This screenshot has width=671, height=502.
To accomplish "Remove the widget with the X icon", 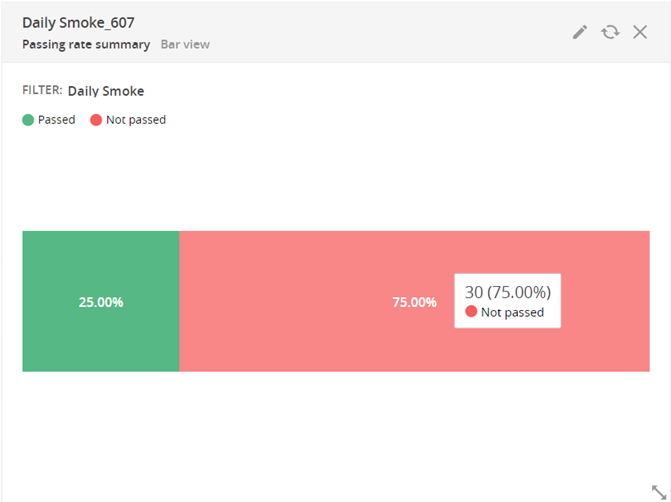I will click(x=640, y=32).
